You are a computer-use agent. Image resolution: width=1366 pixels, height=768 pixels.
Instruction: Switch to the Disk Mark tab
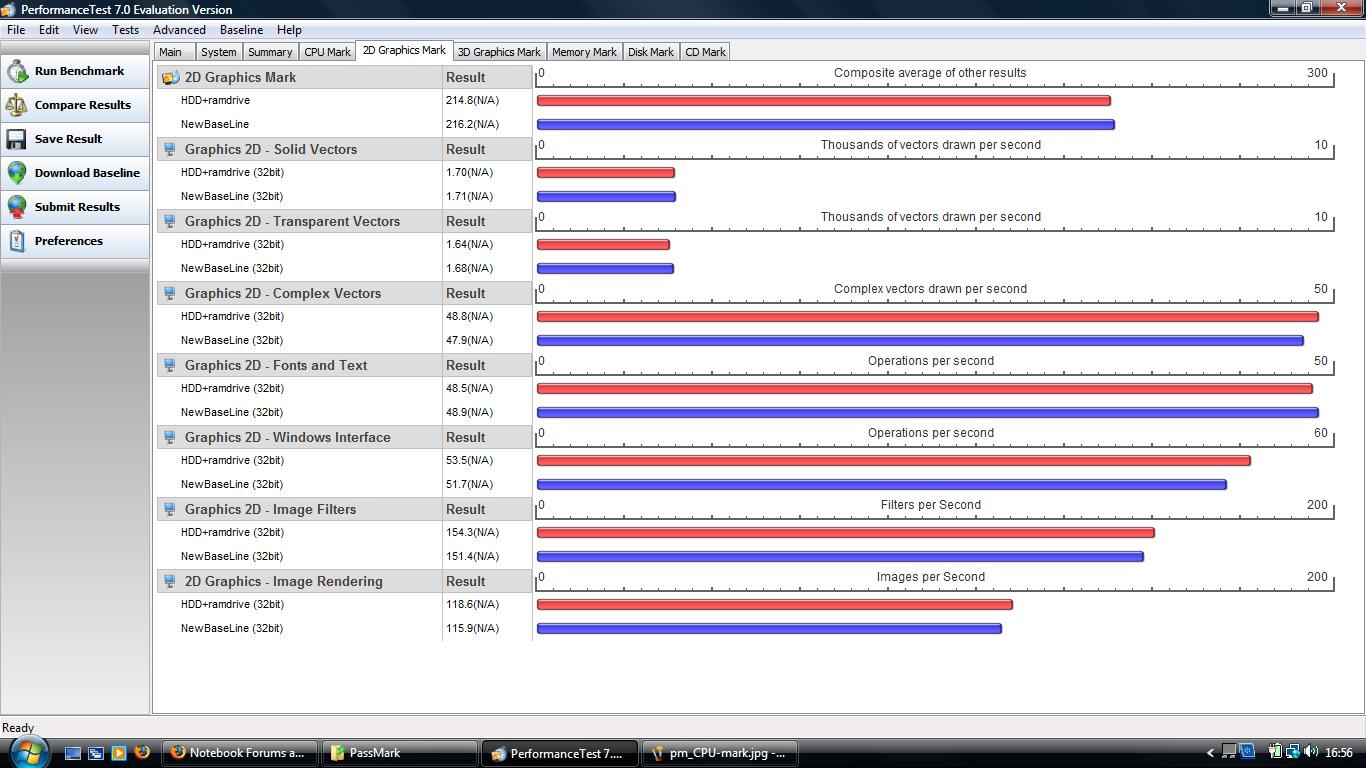click(651, 52)
